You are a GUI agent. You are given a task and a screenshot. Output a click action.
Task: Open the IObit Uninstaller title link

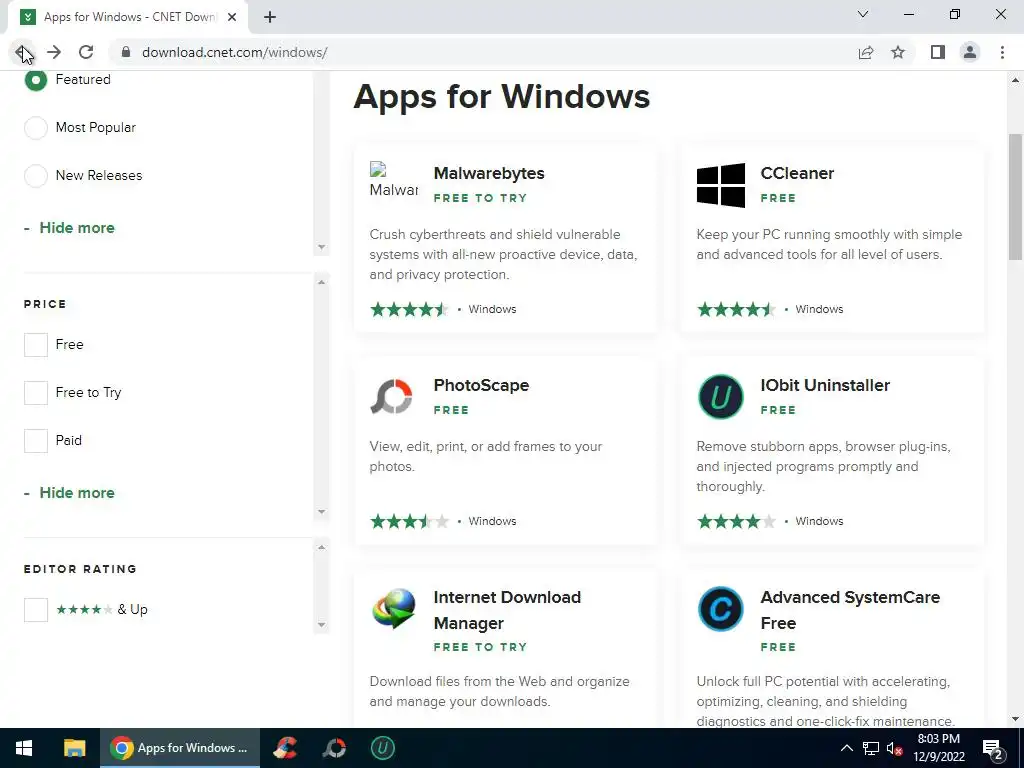pyautogui.click(x=825, y=385)
